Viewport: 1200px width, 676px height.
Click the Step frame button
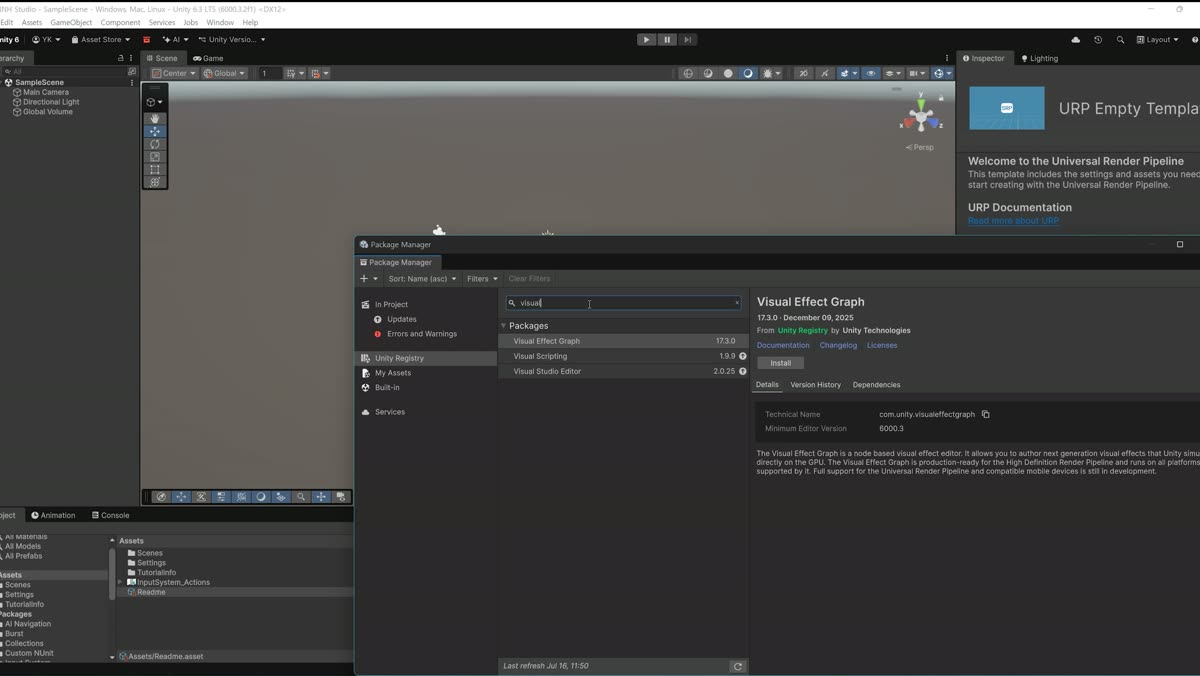pyautogui.click(x=688, y=39)
